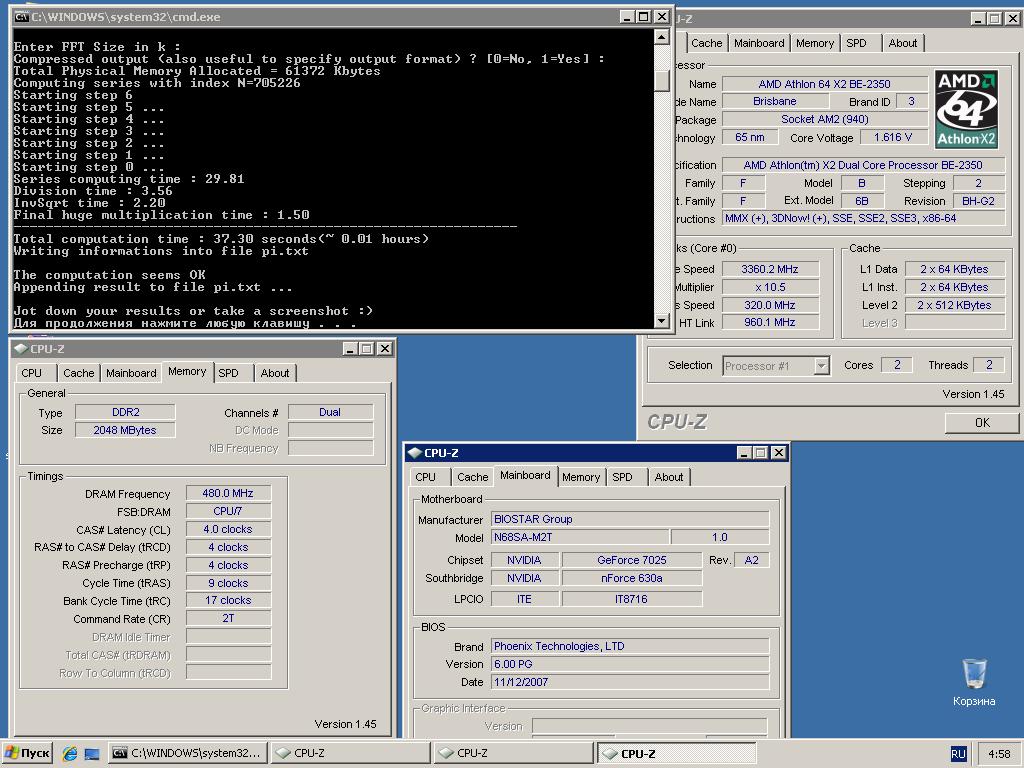Activate first CPU-Z taskbar button
Viewport: 1024px width, 768px height.
coord(349,754)
